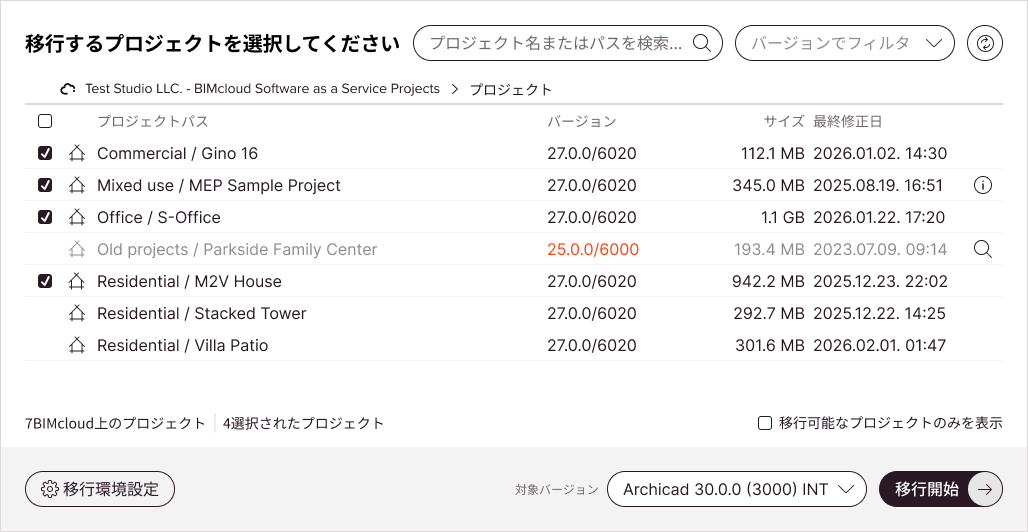Uncheck Mixed use / MEP Sample Project checkbox
This screenshot has width=1028, height=532.
(x=45, y=186)
